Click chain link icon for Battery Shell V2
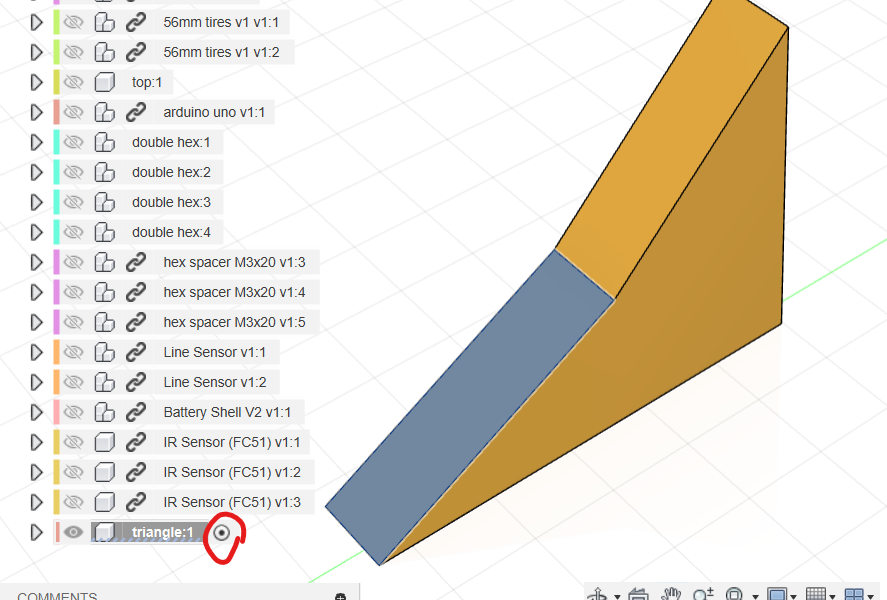 click(136, 412)
